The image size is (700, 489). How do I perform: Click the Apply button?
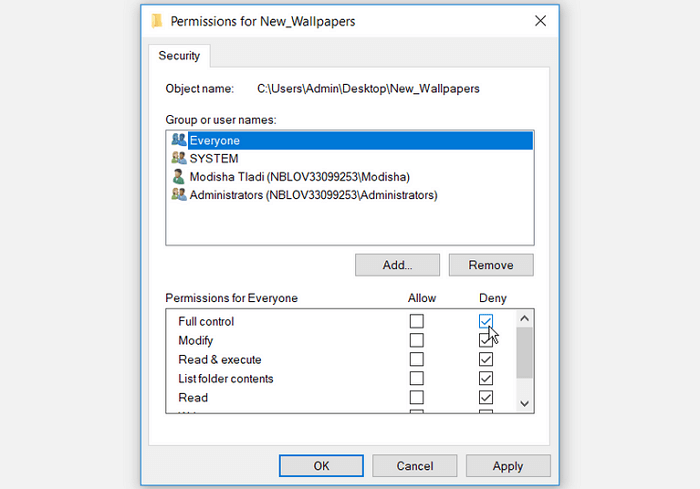(508, 466)
